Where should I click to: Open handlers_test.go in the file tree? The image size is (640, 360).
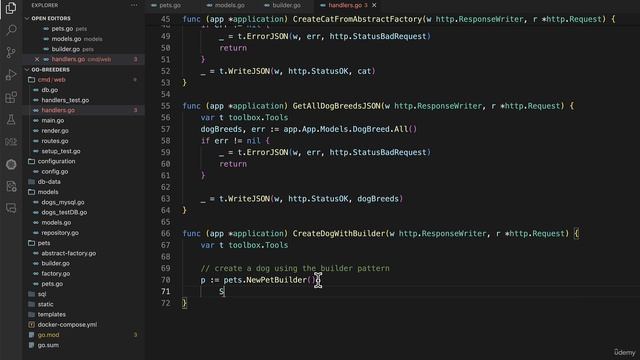pyautogui.click(x=65, y=100)
